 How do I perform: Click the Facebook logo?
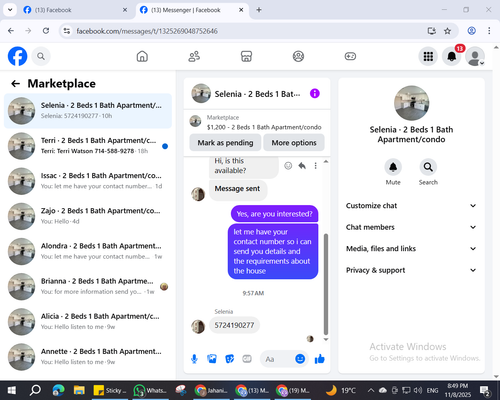pyautogui.click(x=17, y=56)
